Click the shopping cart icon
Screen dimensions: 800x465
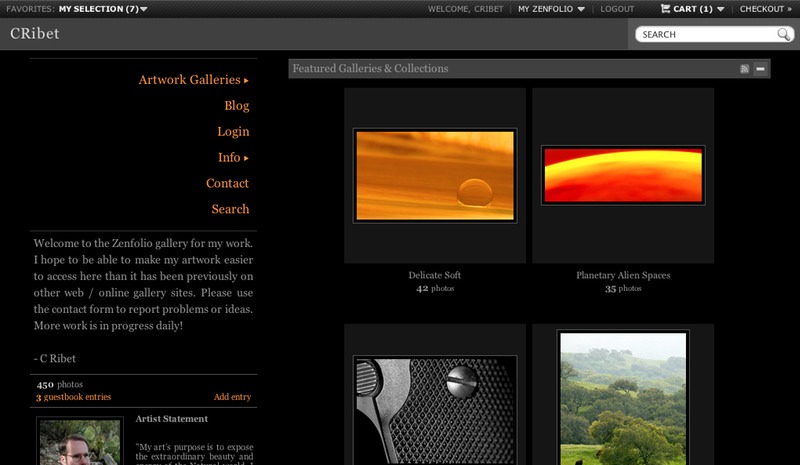click(665, 9)
